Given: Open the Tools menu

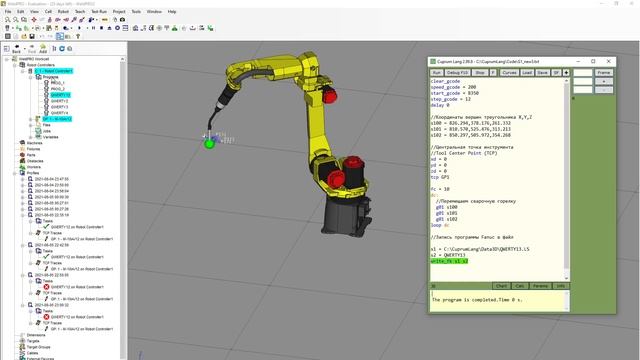Looking at the screenshot, I should (x=136, y=11).
